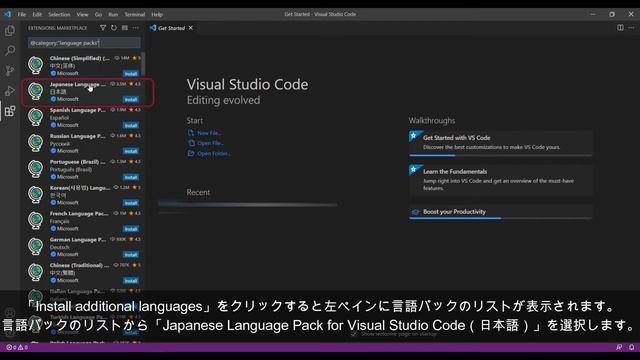Open the File menu
The height and width of the screenshot is (360, 640).
pyautogui.click(x=22, y=14)
